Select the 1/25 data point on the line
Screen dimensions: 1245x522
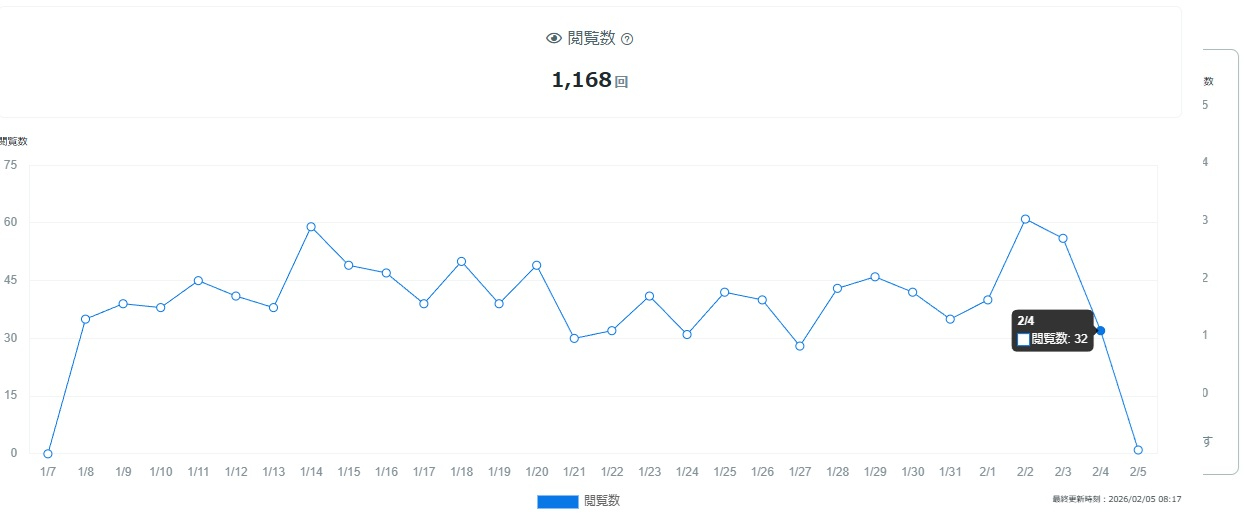[725, 292]
